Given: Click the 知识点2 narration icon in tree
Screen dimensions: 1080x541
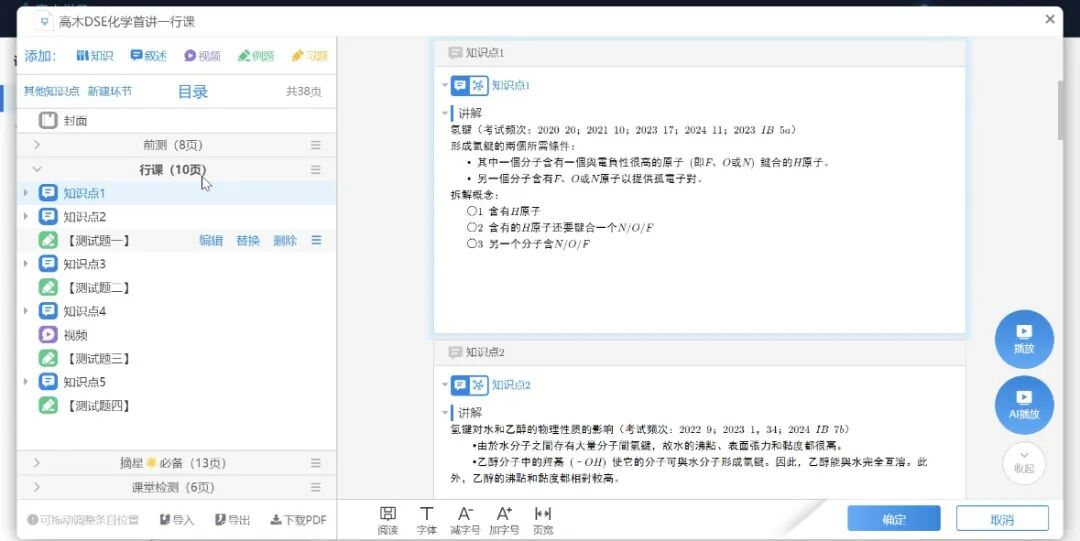Looking at the screenshot, I should [x=48, y=216].
